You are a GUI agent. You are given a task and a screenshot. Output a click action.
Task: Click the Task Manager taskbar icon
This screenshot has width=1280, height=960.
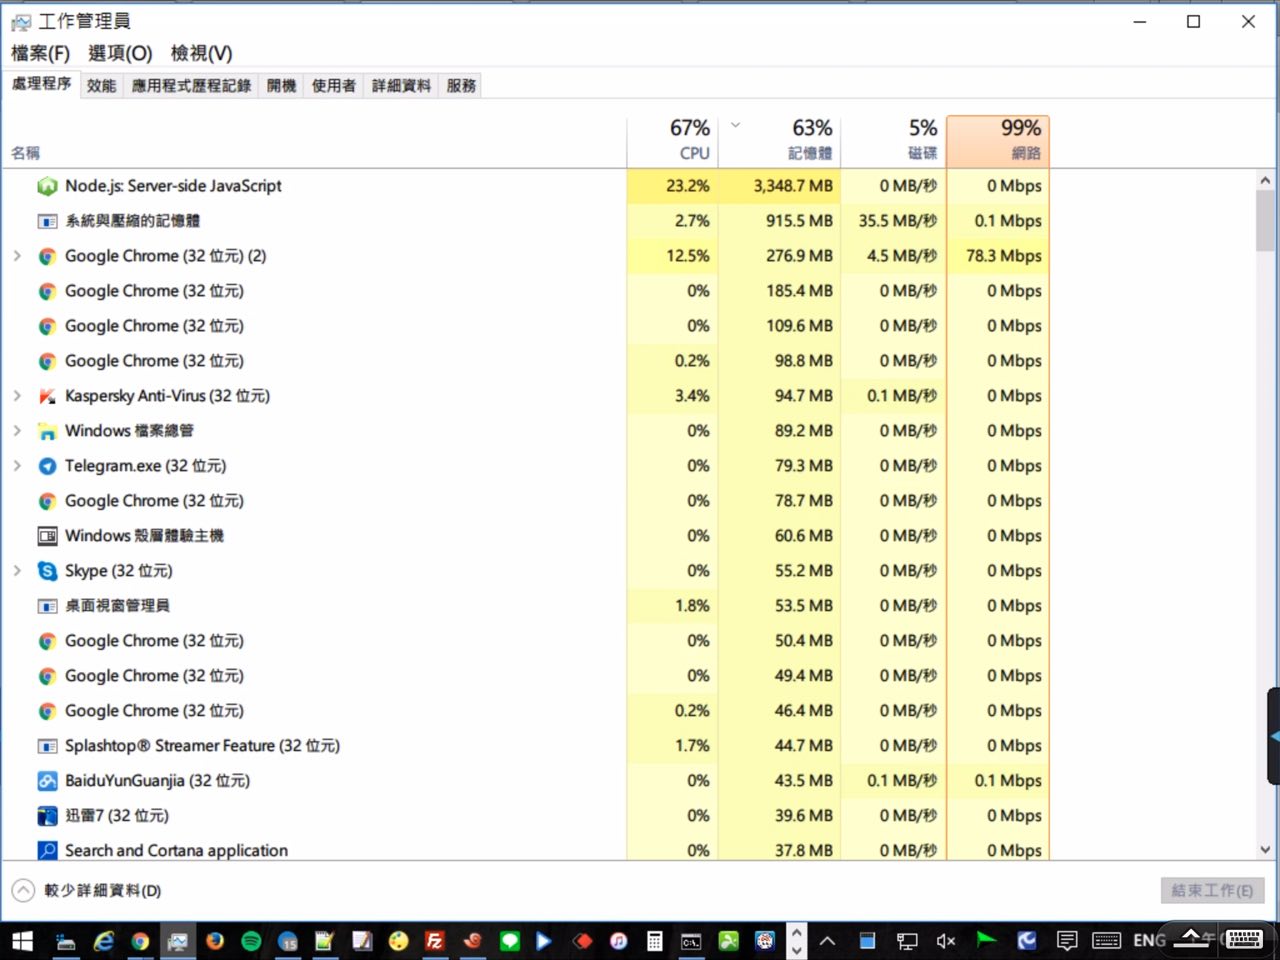(x=178, y=941)
